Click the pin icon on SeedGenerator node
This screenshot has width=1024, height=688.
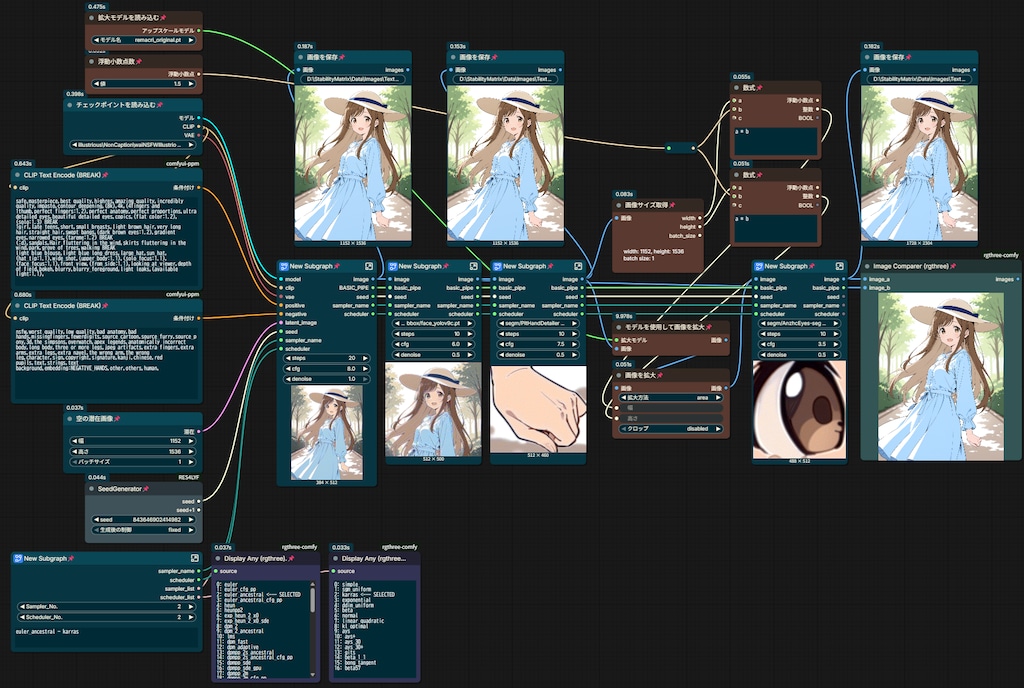pos(146,488)
